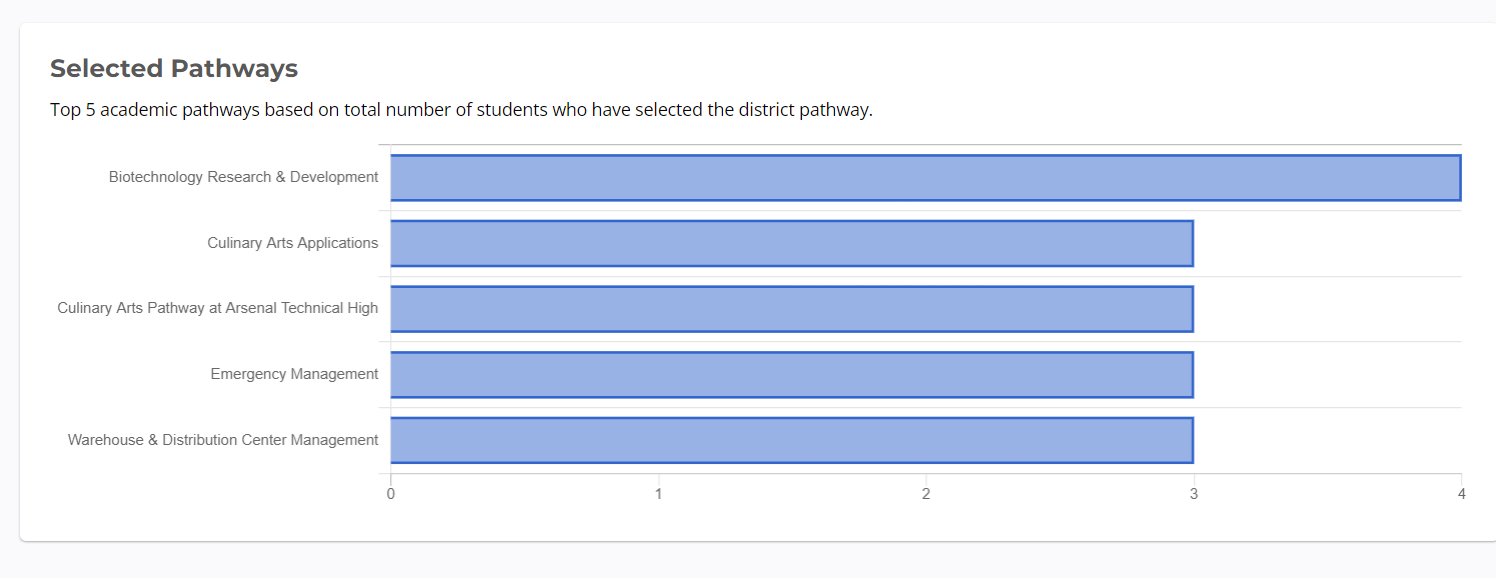Image resolution: width=1496 pixels, height=578 pixels.
Task: Click the 1 tick on the x-axis
Action: pyautogui.click(x=658, y=494)
